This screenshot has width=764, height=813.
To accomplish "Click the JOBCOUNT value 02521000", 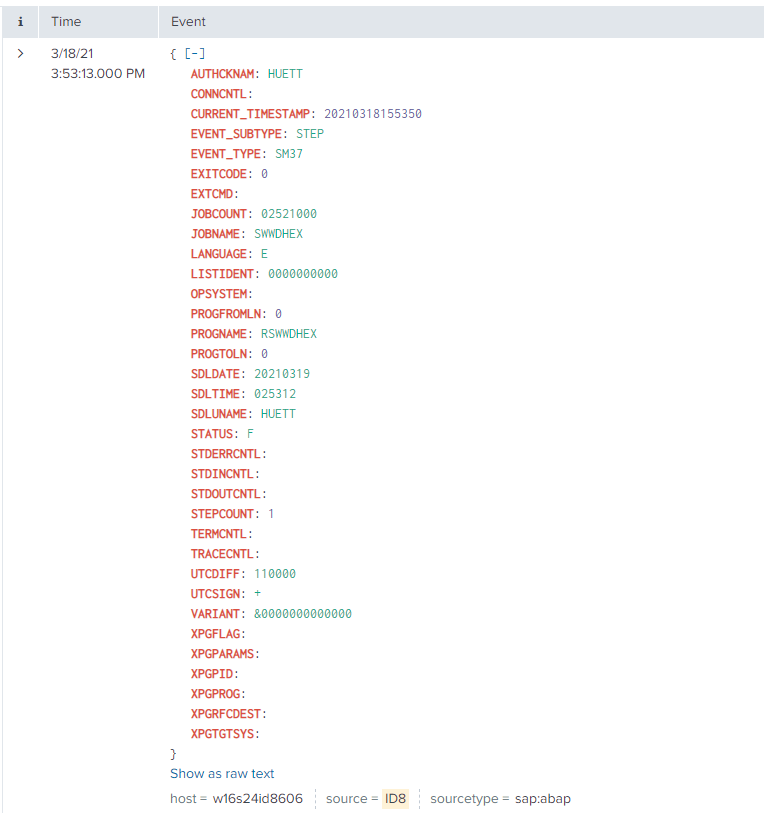I will [x=289, y=214].
